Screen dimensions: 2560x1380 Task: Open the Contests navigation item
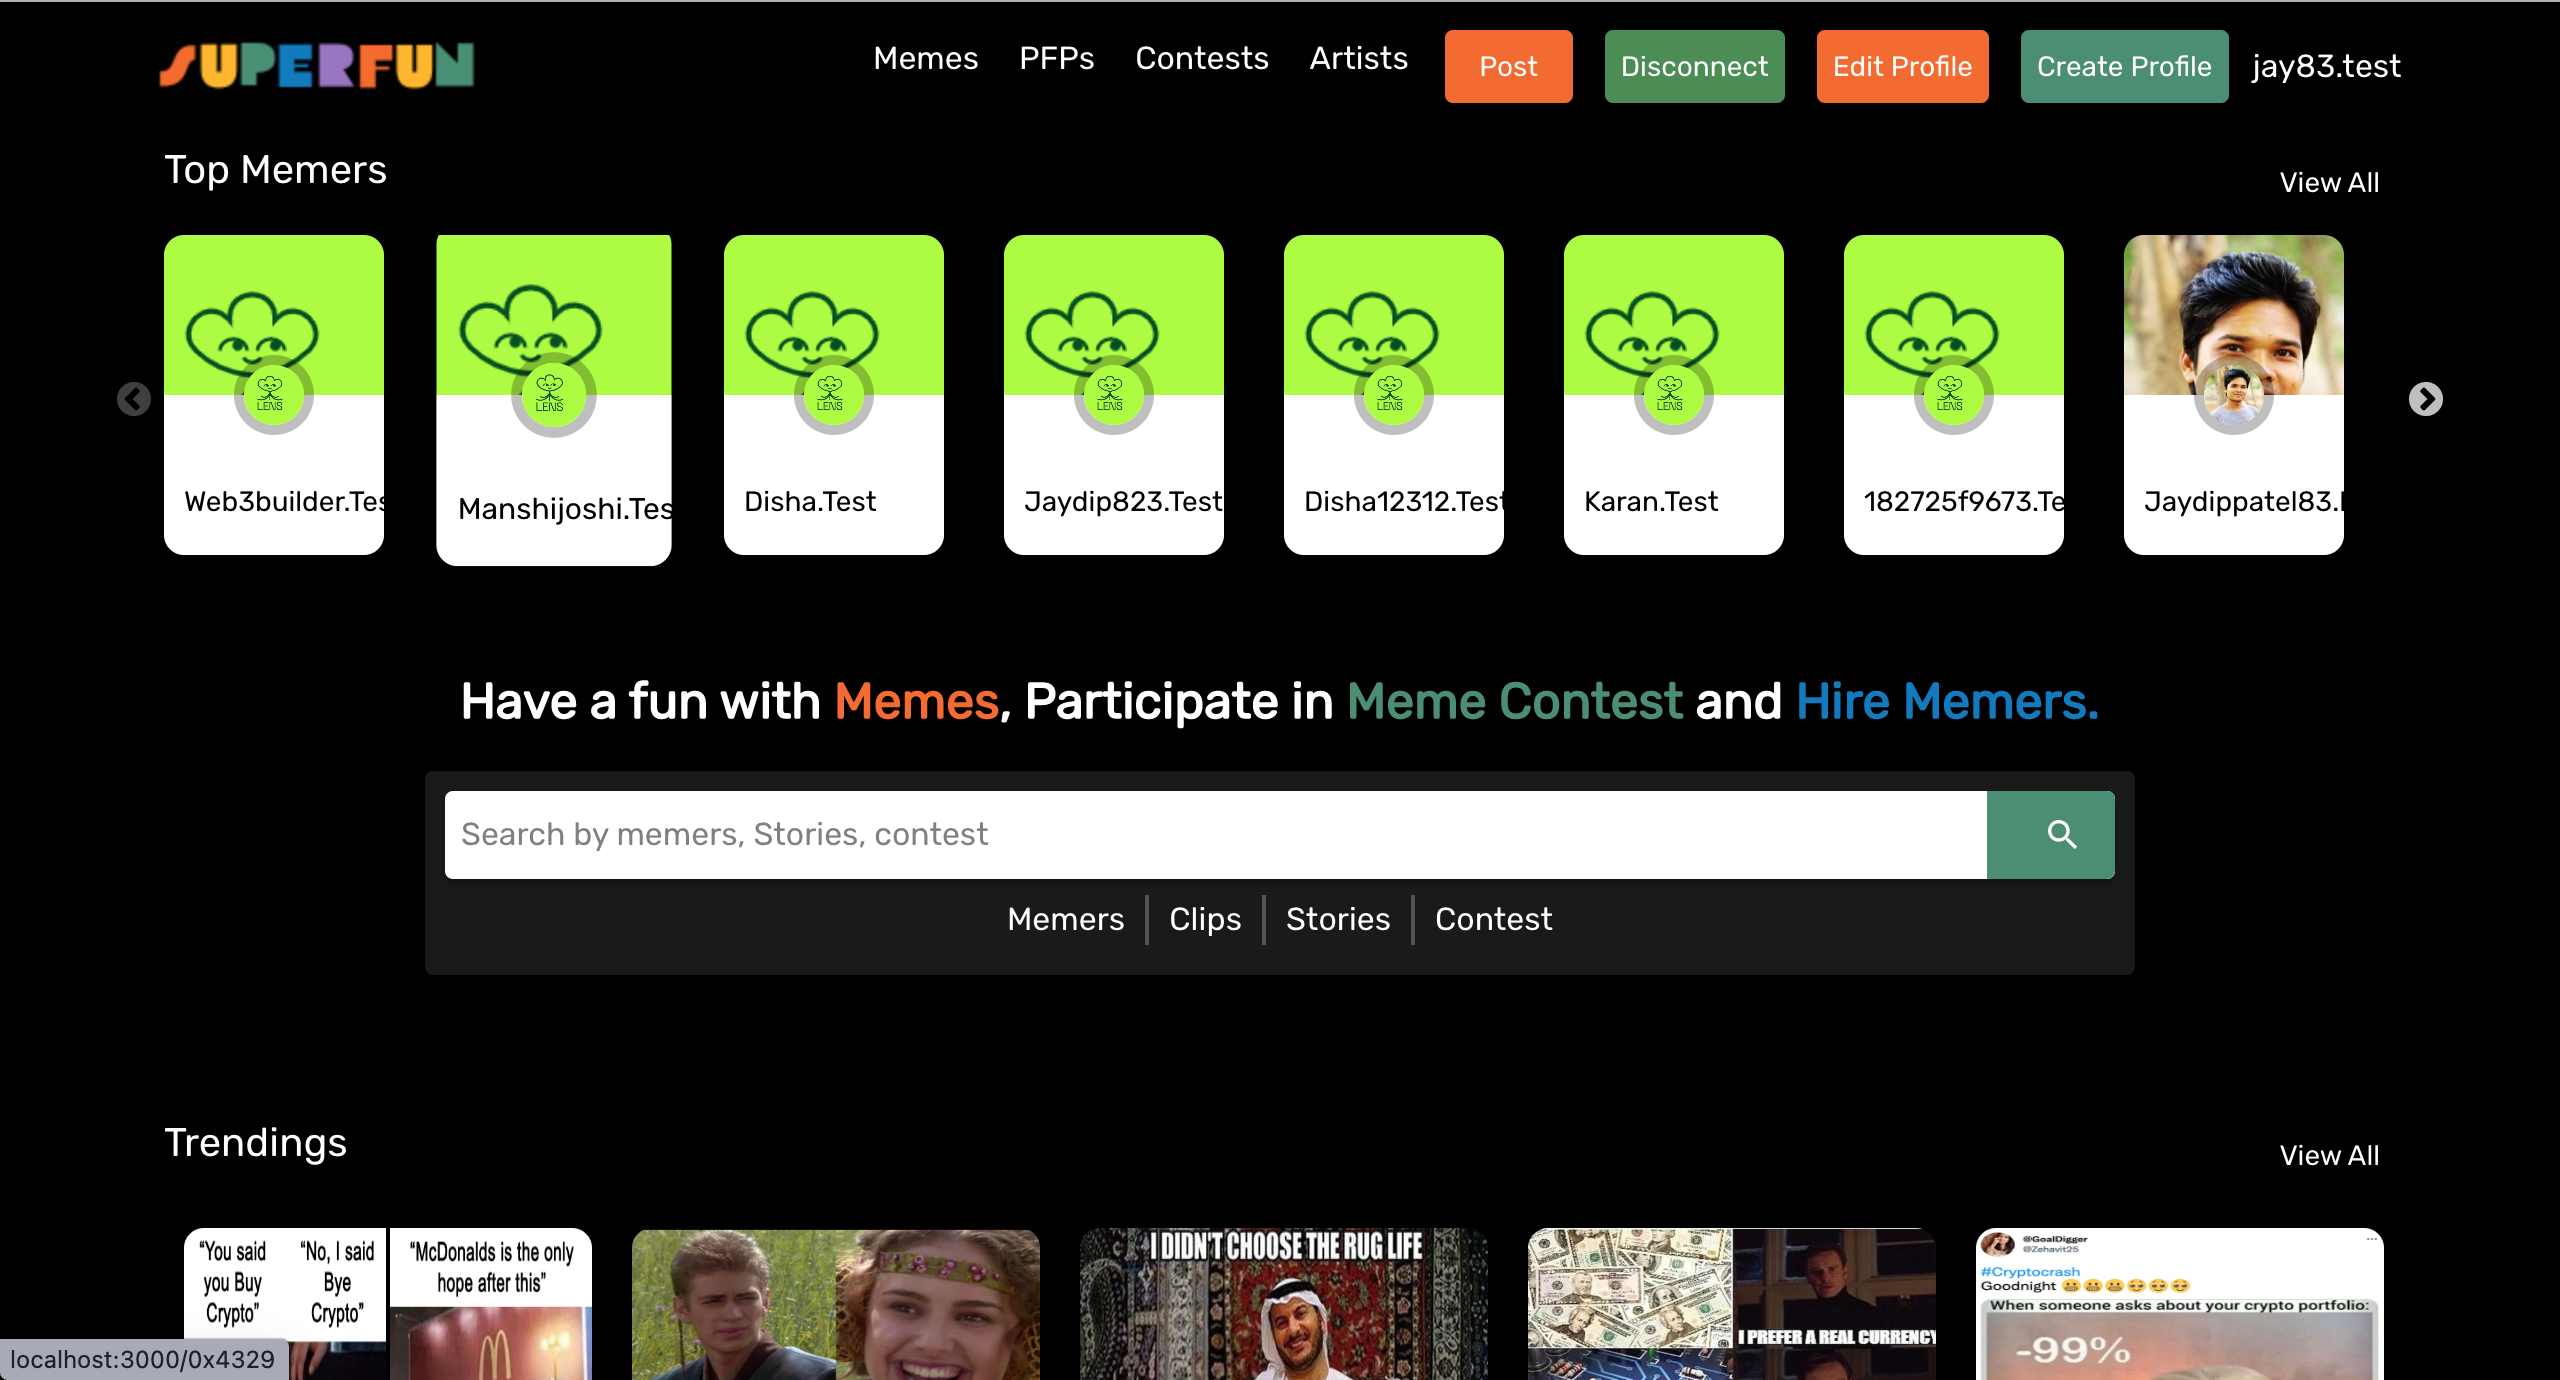(x=1201, y=59)
